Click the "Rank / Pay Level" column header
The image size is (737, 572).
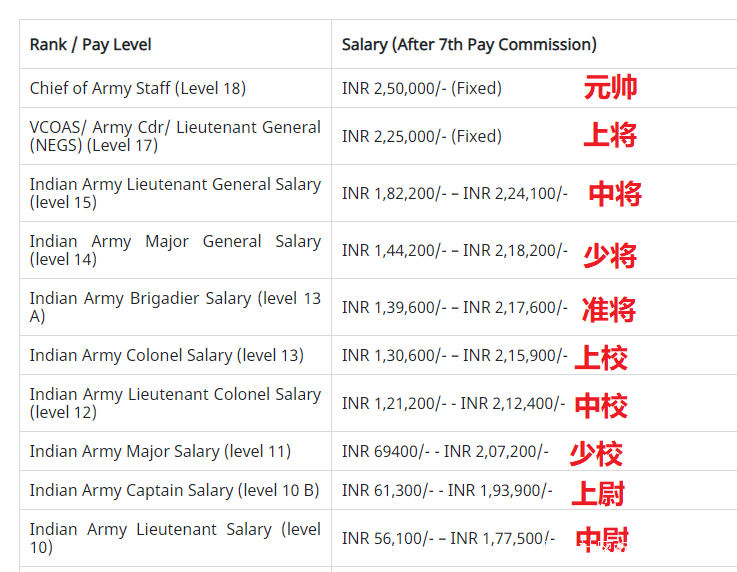pos(91,44)
